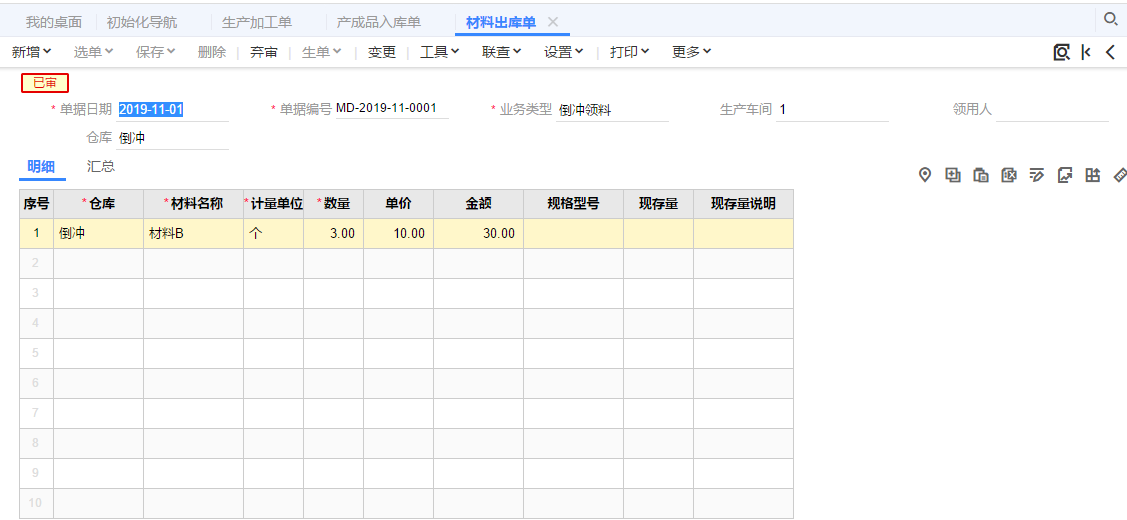Click the 变更 button in toolbar
The height and width of the screenshot is (520, 1127).
point(382,52)
